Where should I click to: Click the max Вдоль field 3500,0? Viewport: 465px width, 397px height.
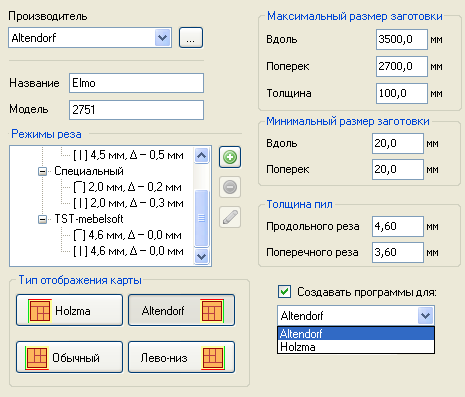coord(402,39)
